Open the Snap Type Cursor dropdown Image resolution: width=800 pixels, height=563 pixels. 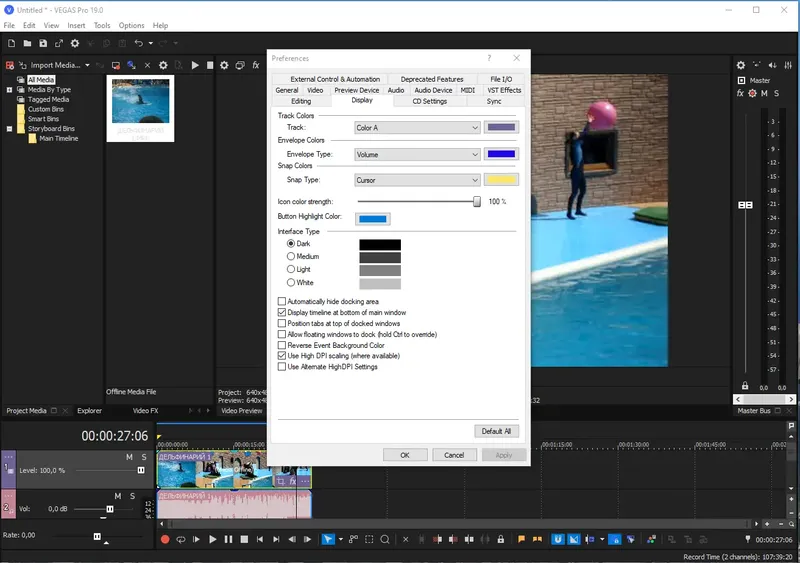coord(417,181)
